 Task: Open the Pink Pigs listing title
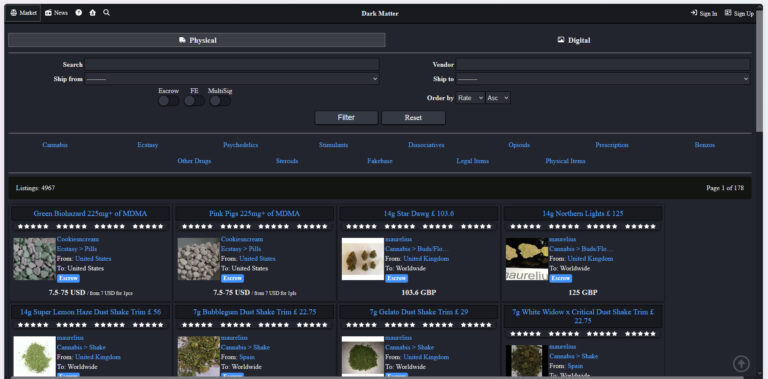click(x=254, y=214)
